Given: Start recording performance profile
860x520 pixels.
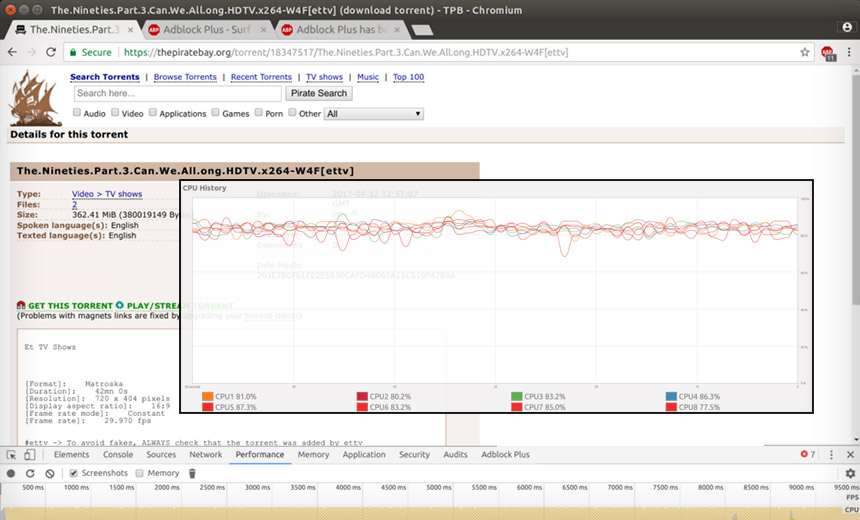Looking at the screenshot, I should [x=11, y=473].
